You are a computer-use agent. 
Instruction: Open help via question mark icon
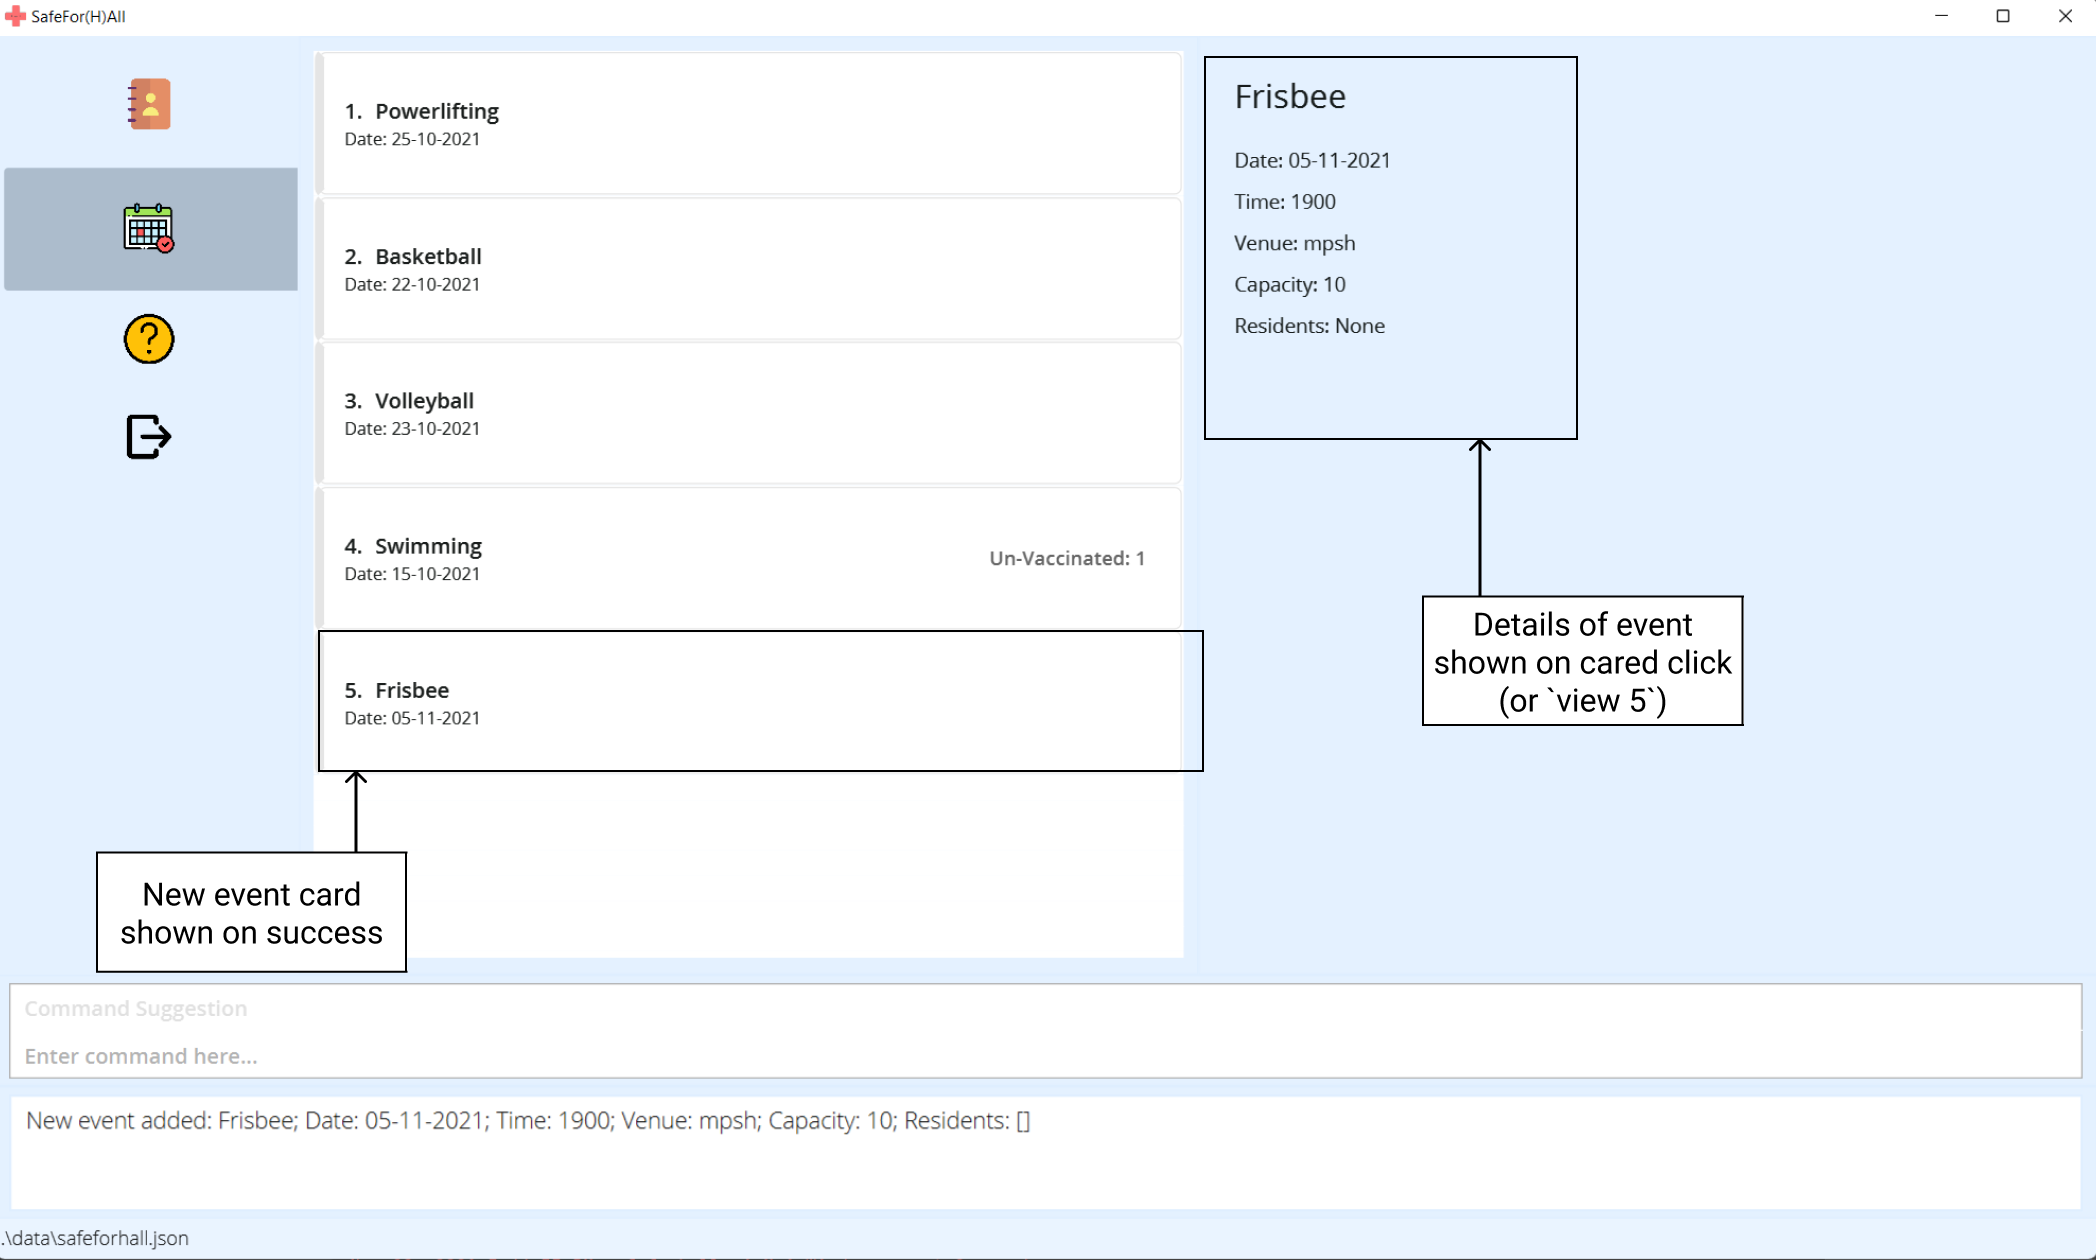(x=149, y=339)
